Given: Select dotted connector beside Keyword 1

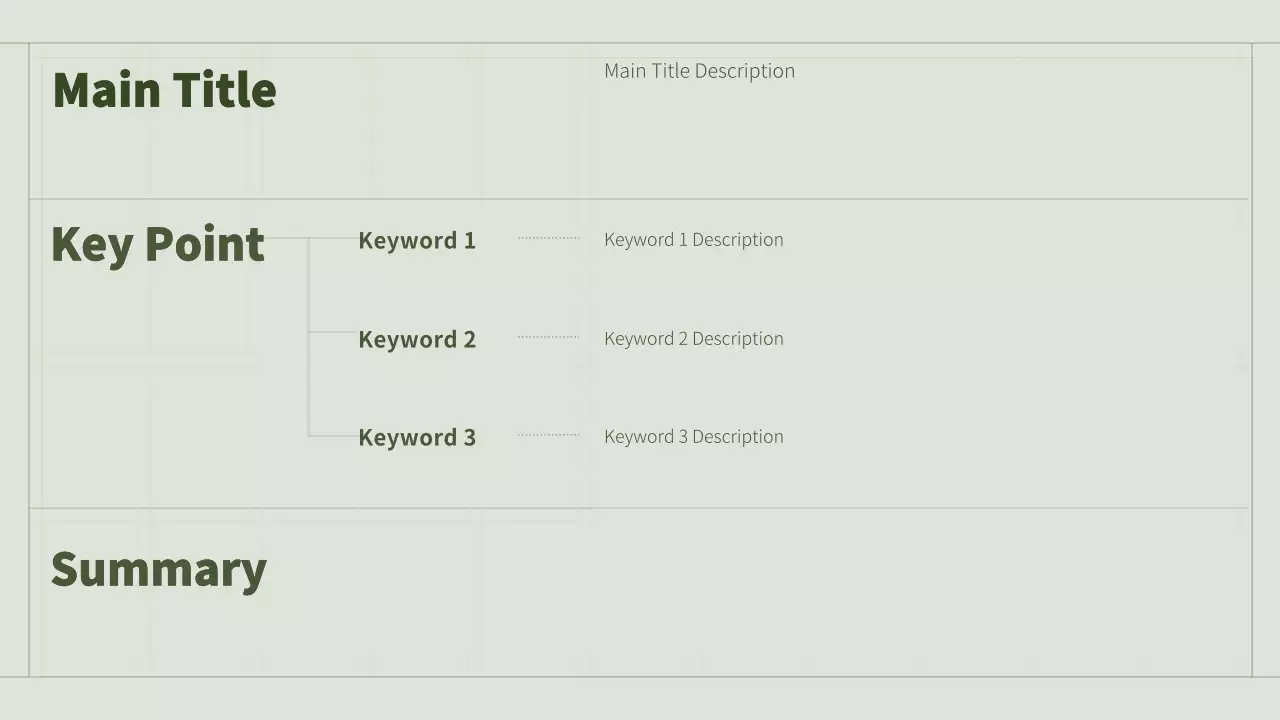Looking at the screenshot, I should [x=548, y=238].
